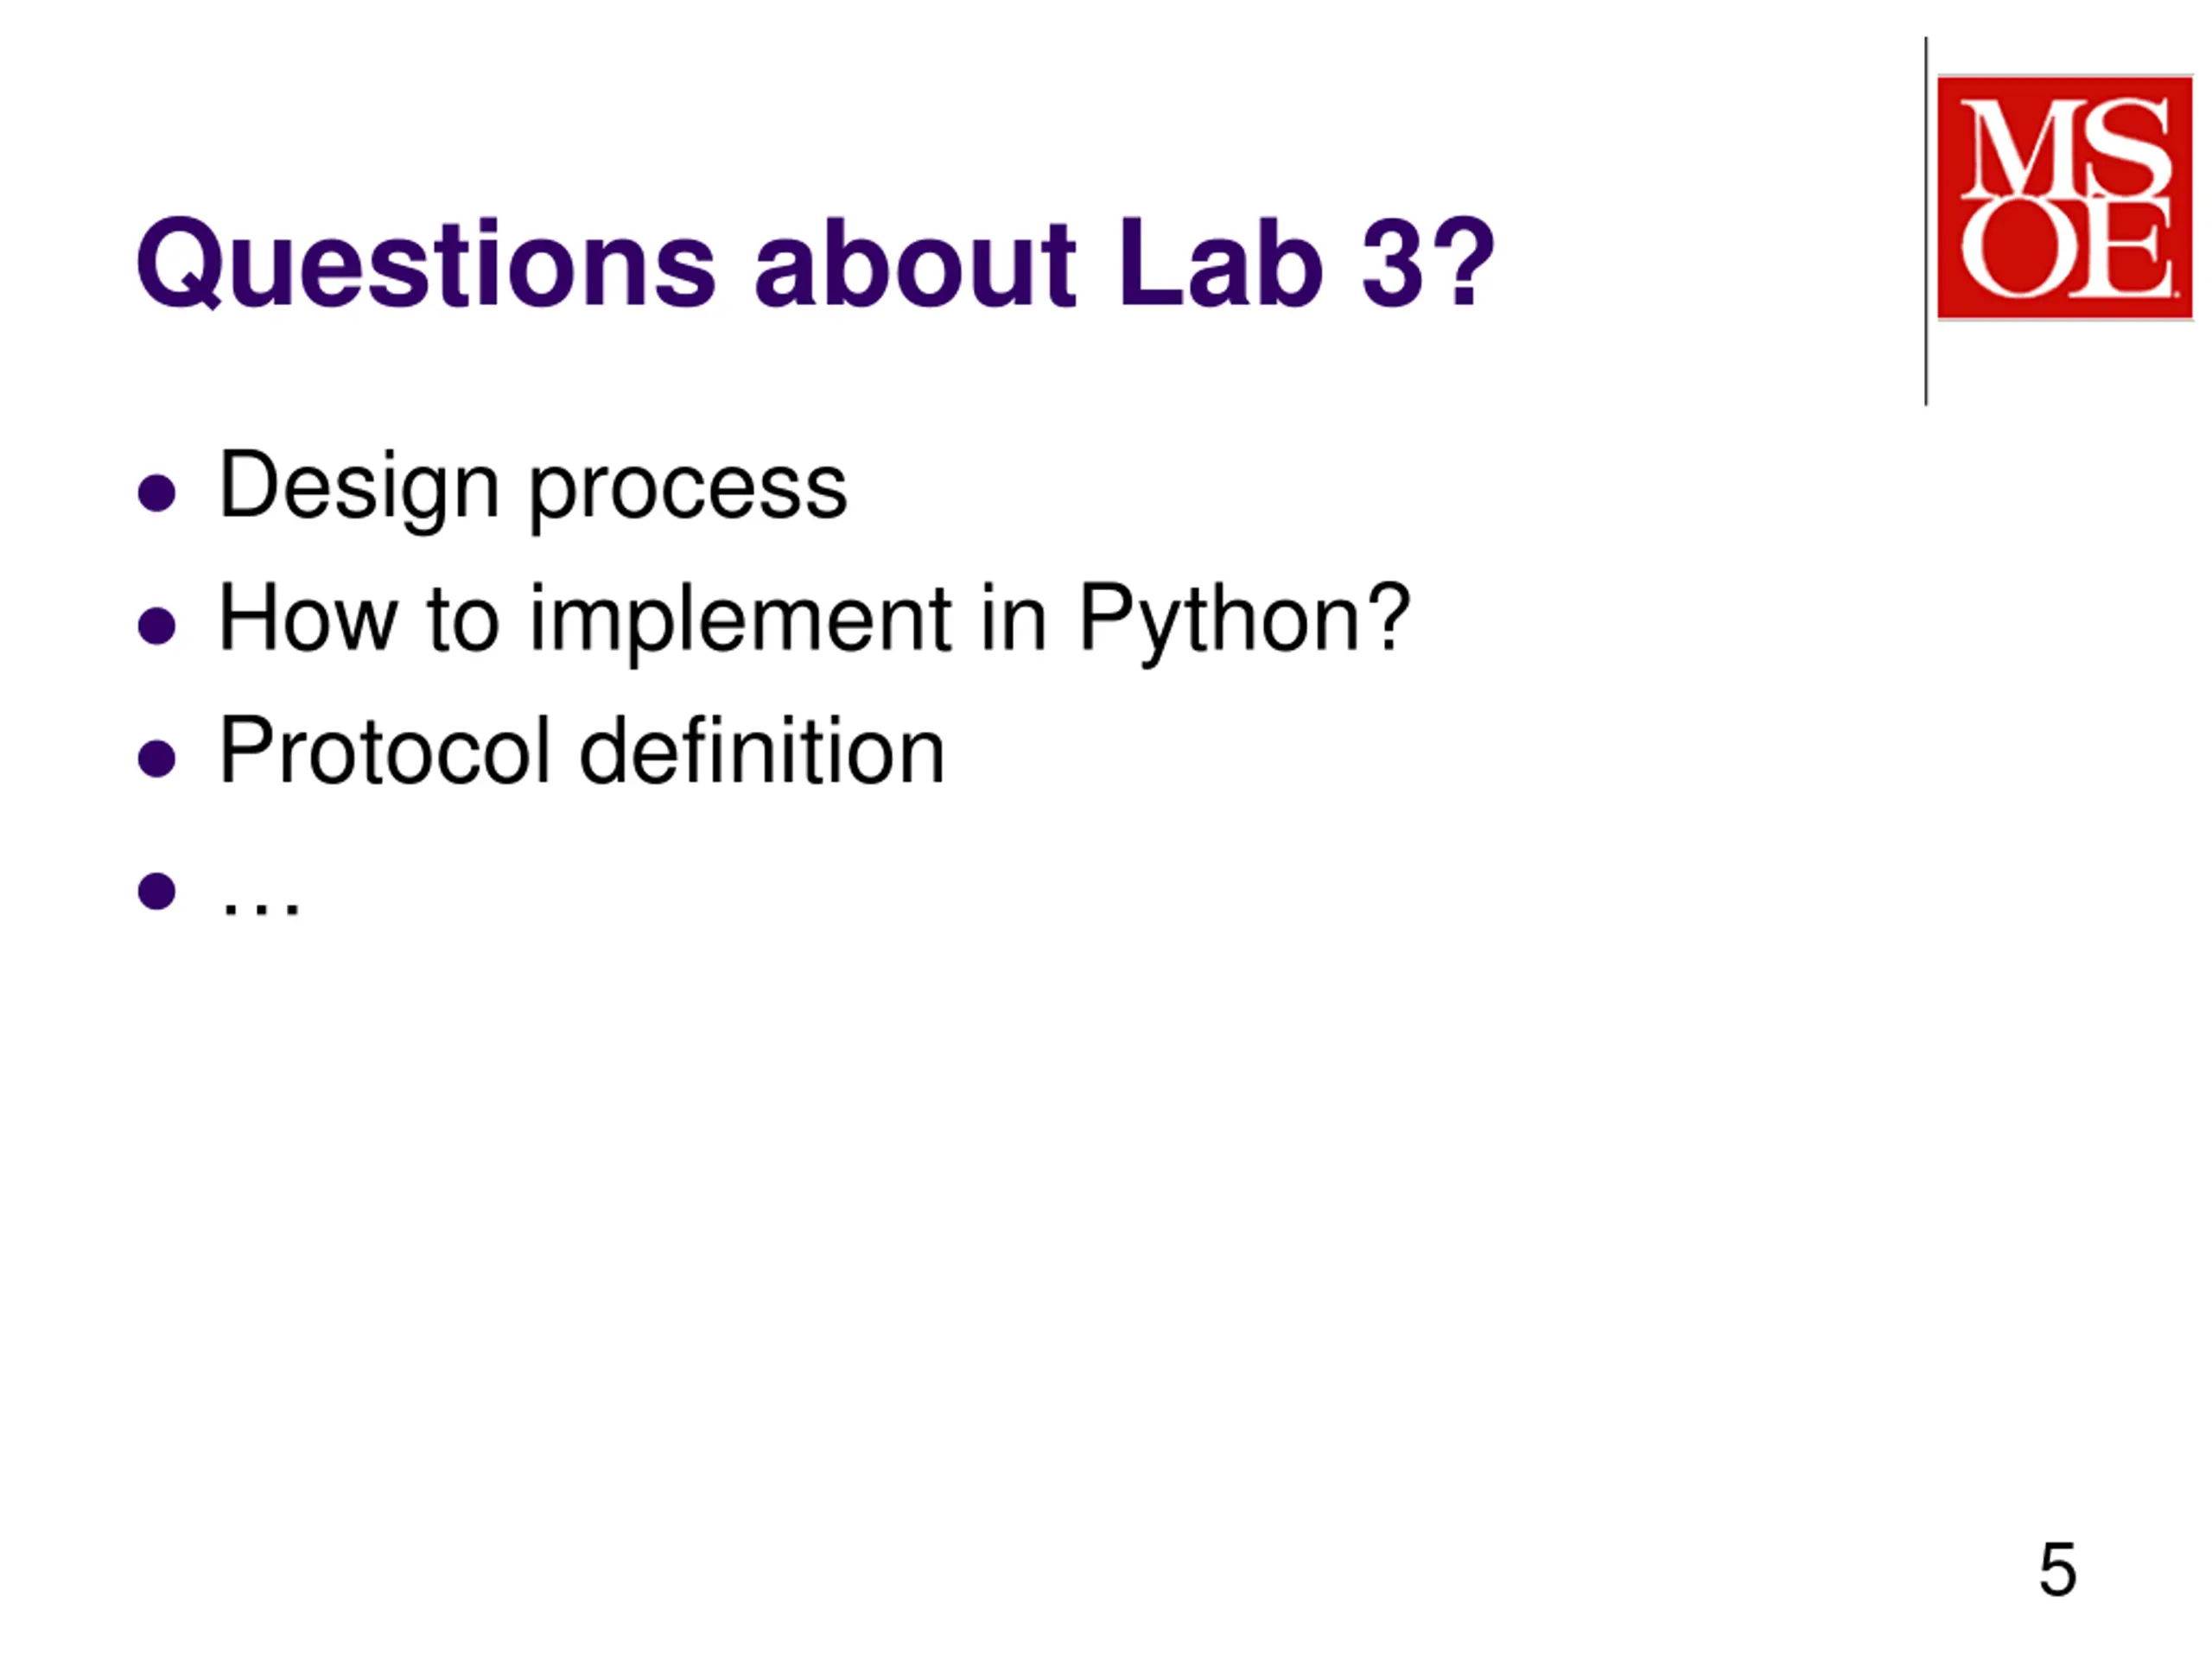
Task: Click the word How in second bullet
Action: point(308,620)
